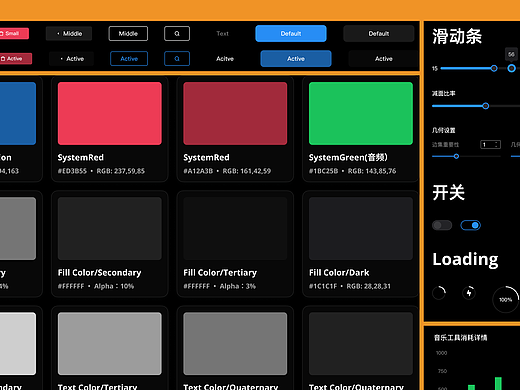Click the 'RGB: 161,42,59' value
The image size is (520, 390).
(247, 171)
